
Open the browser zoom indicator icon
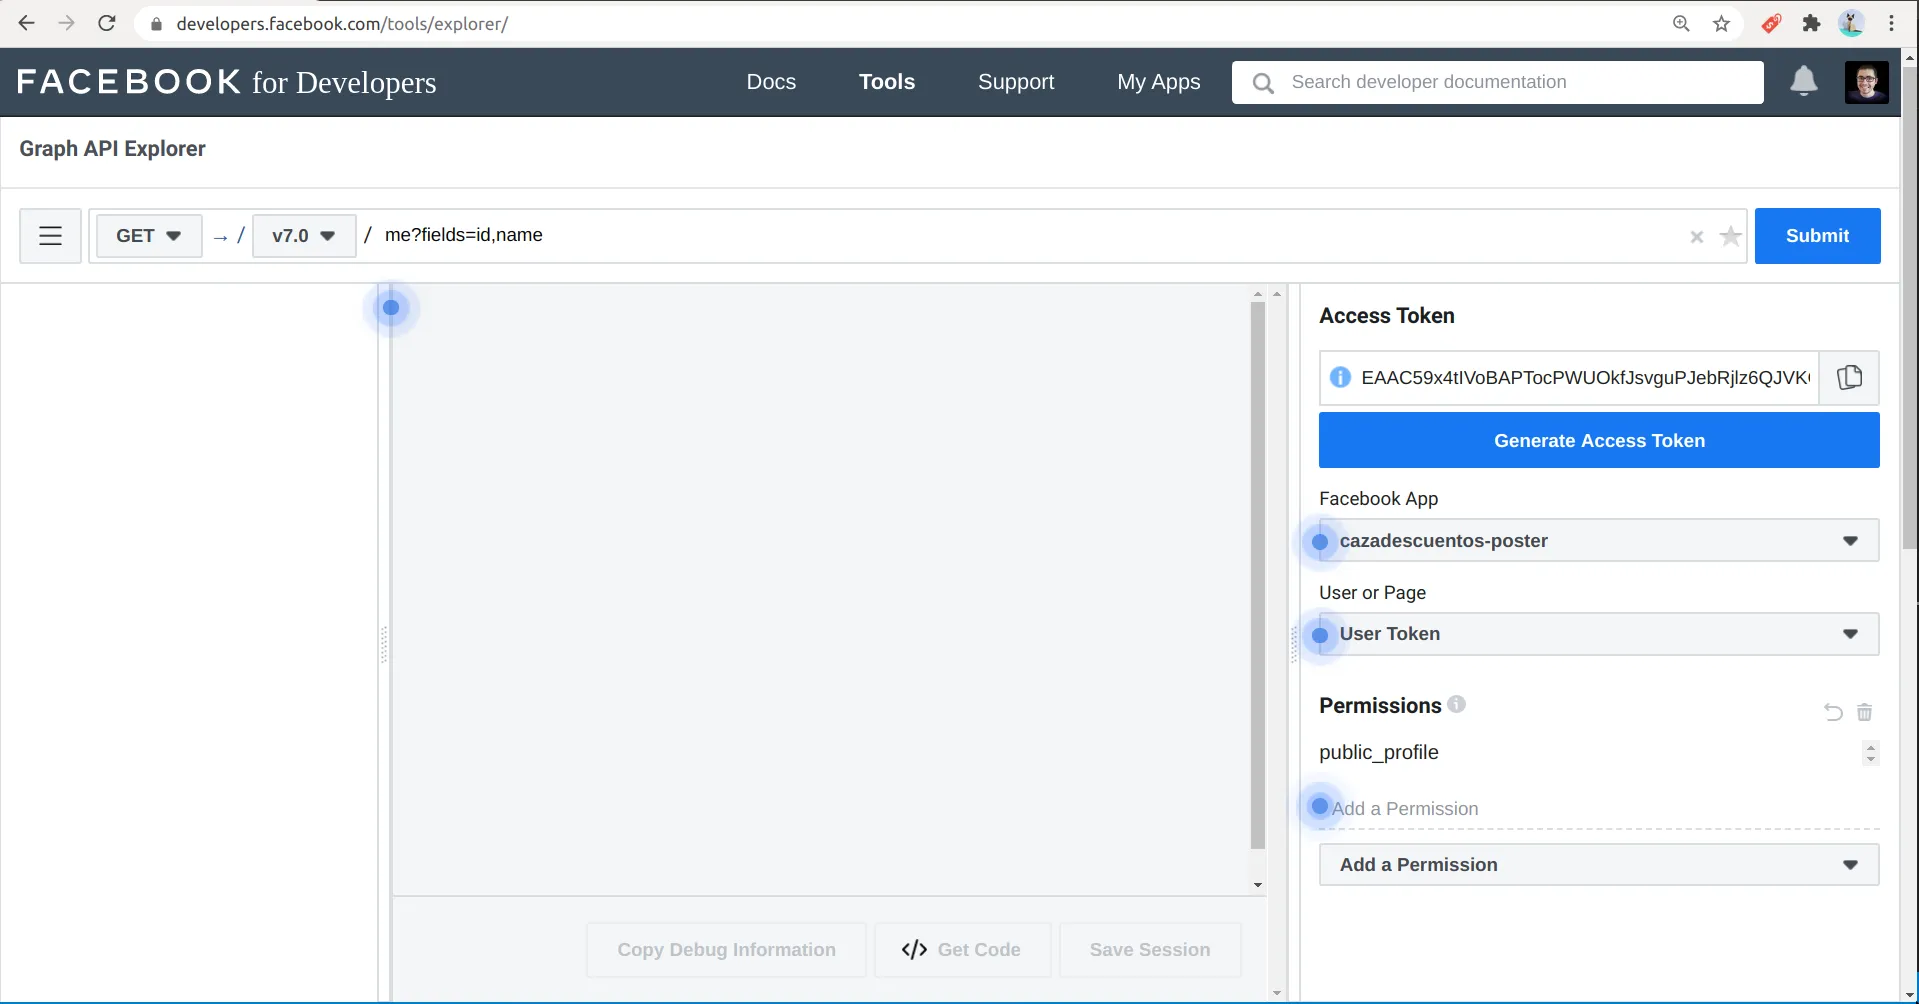[1681, 23]
